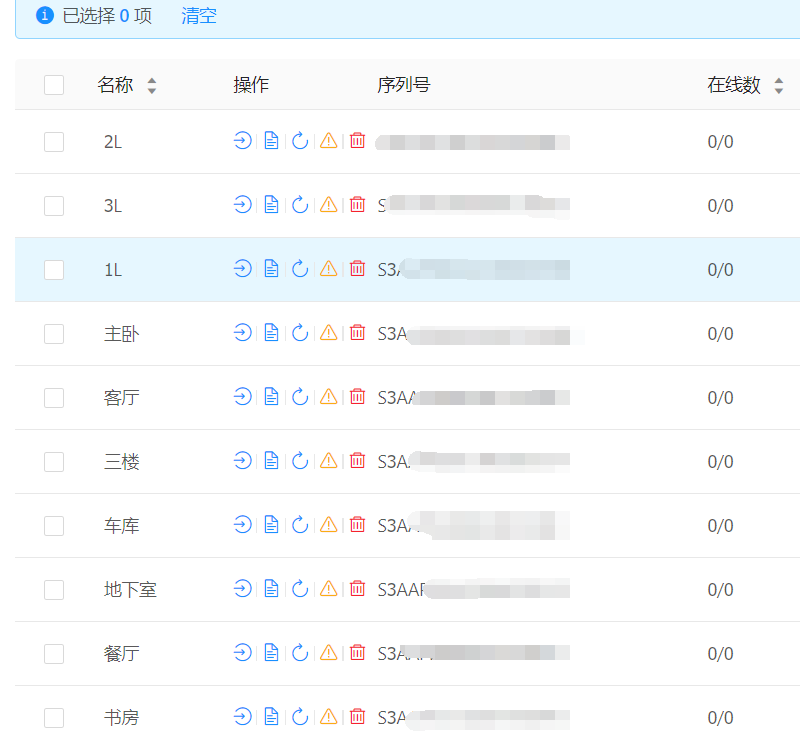Image resolution: width=800 pixels, height=740 pixels.
Task: Click the device name 客厅
Action: coord(121,398)
